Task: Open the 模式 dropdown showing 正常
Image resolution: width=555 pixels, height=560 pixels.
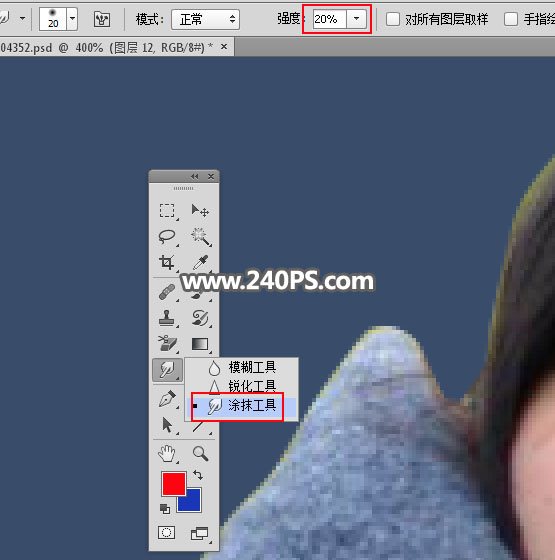Action: [x=205, y=19]
